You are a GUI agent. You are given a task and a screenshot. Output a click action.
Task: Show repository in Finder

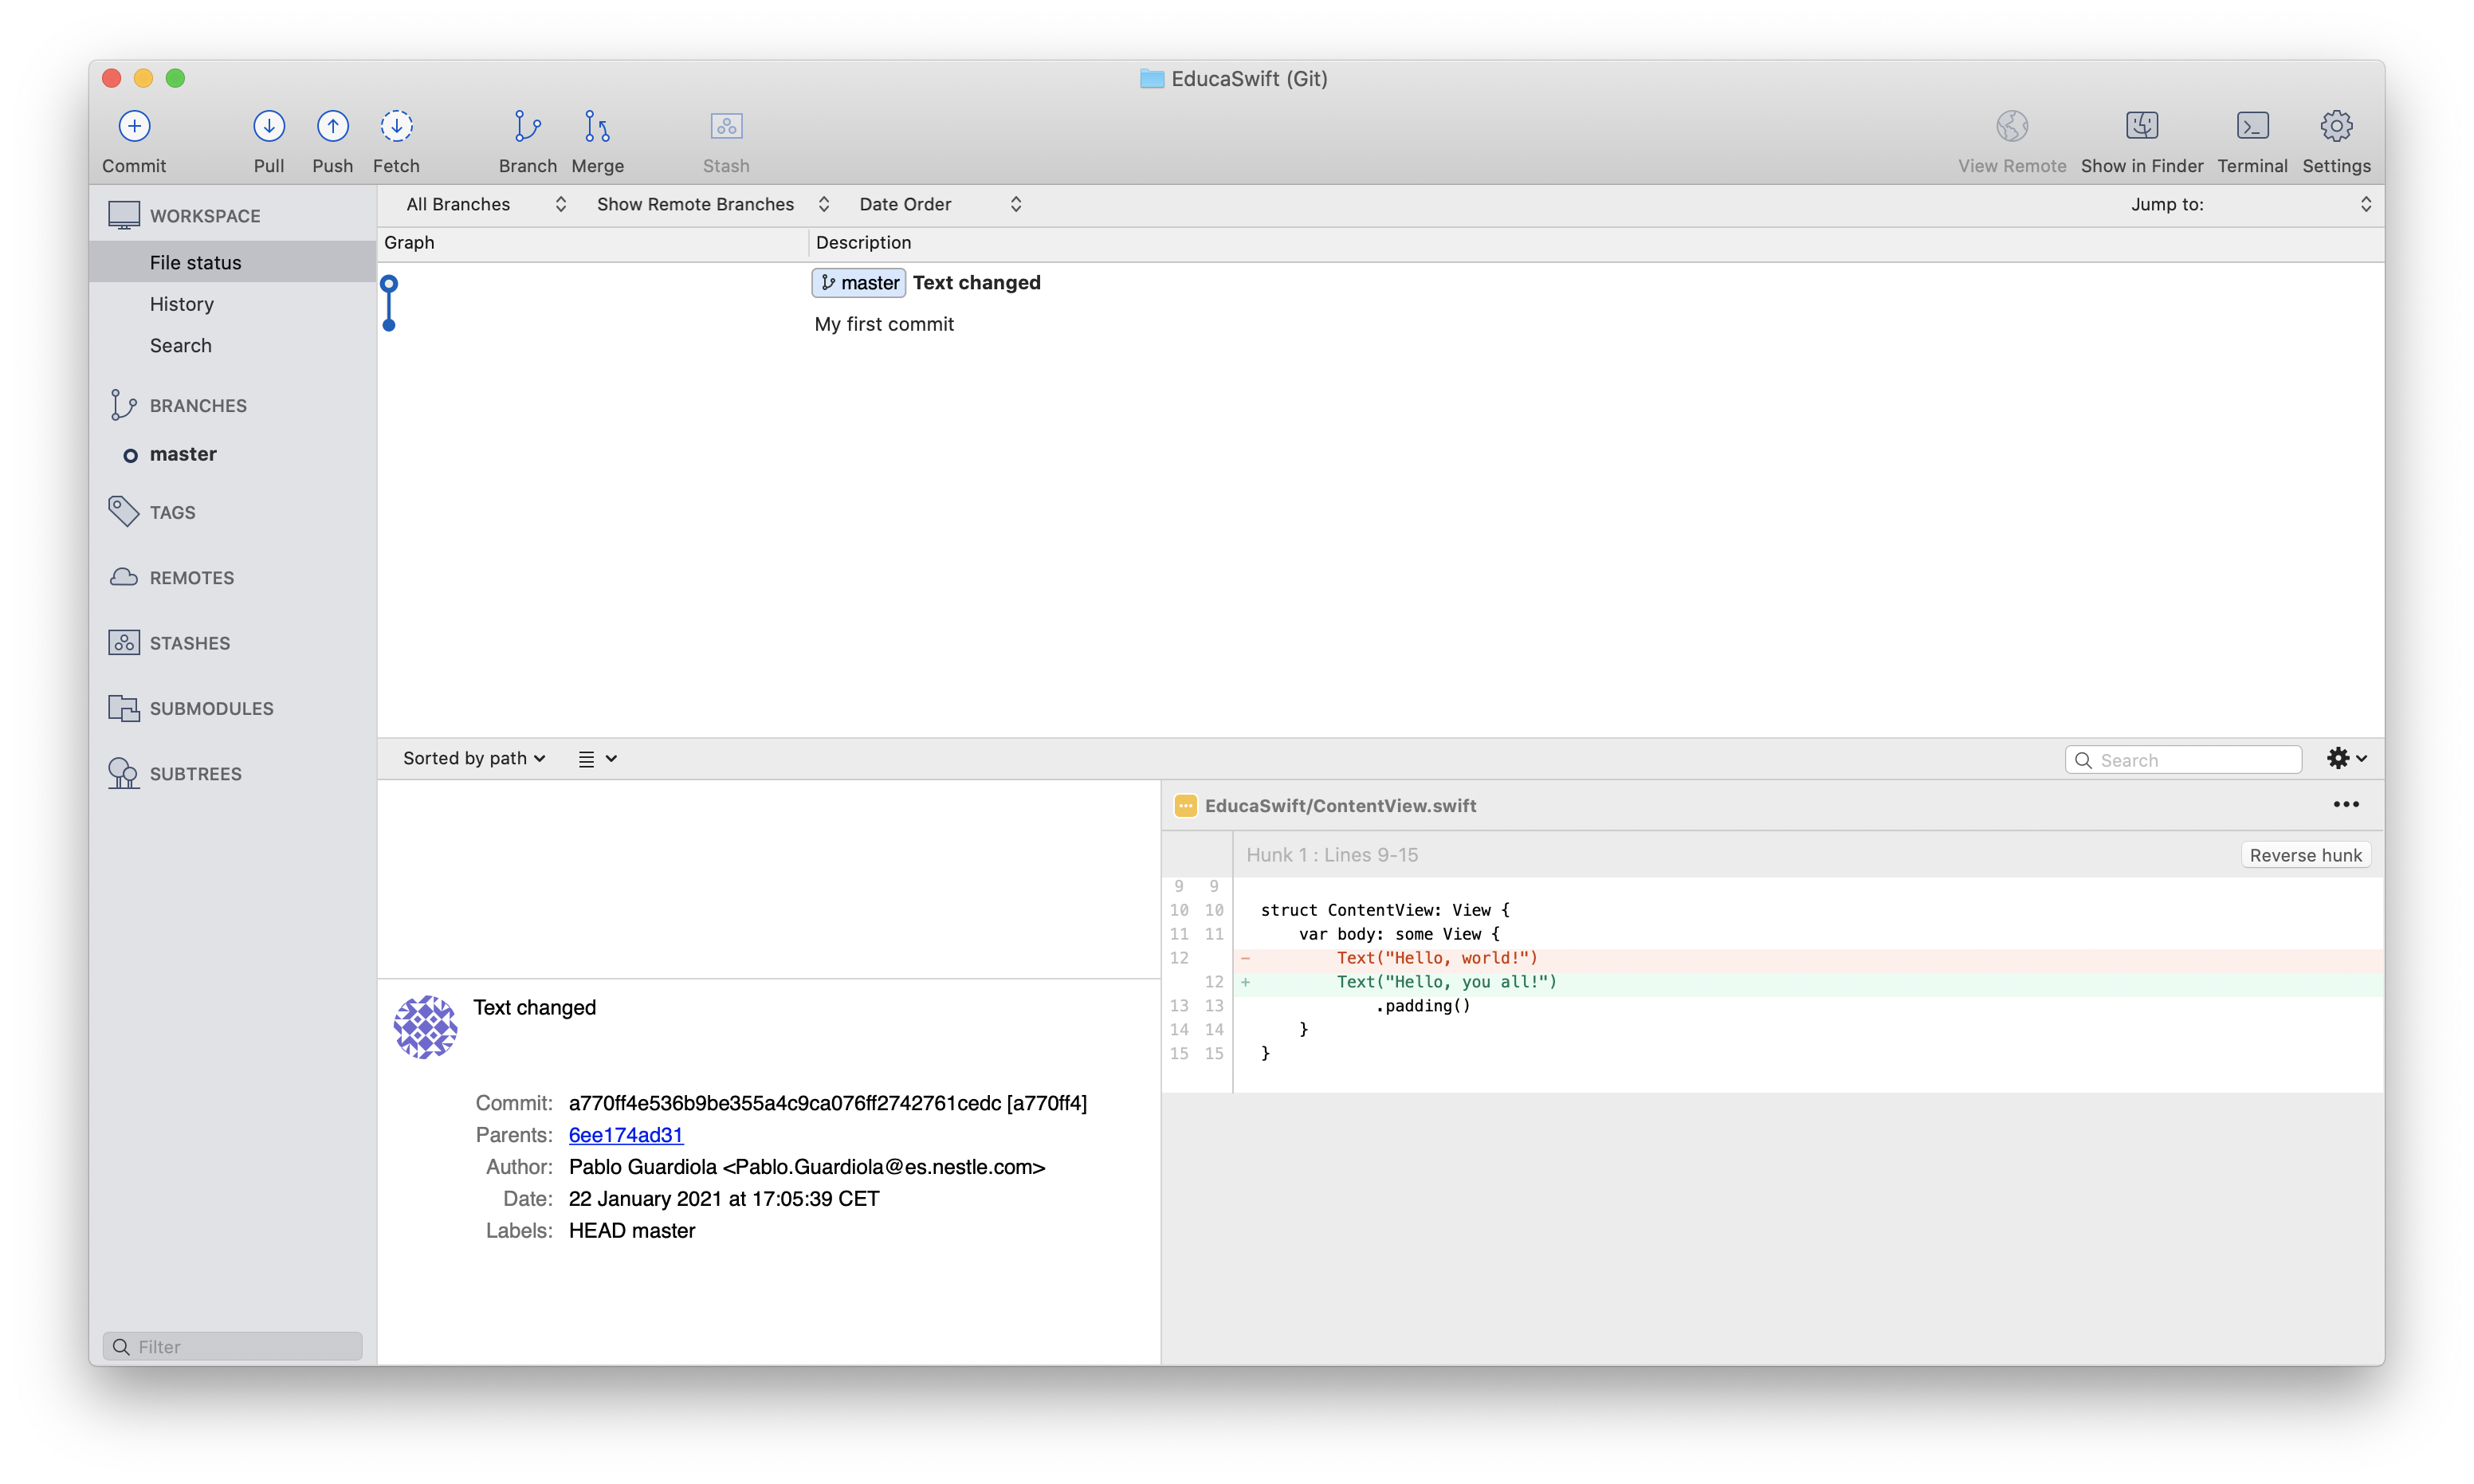click(2142, 126)
